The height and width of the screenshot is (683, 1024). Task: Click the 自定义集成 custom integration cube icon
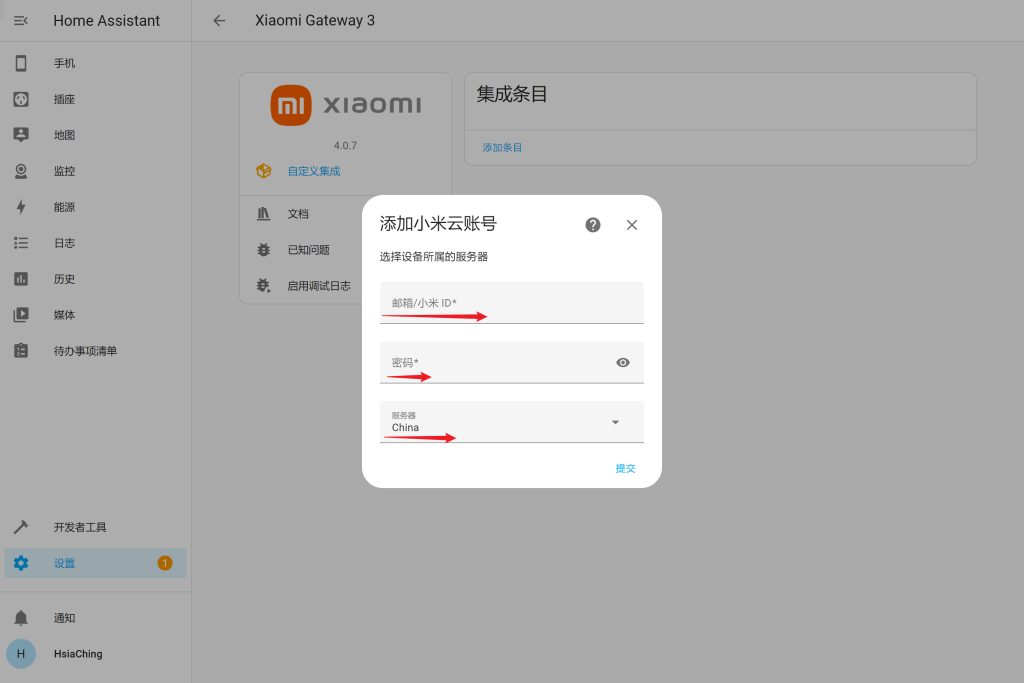264,171
